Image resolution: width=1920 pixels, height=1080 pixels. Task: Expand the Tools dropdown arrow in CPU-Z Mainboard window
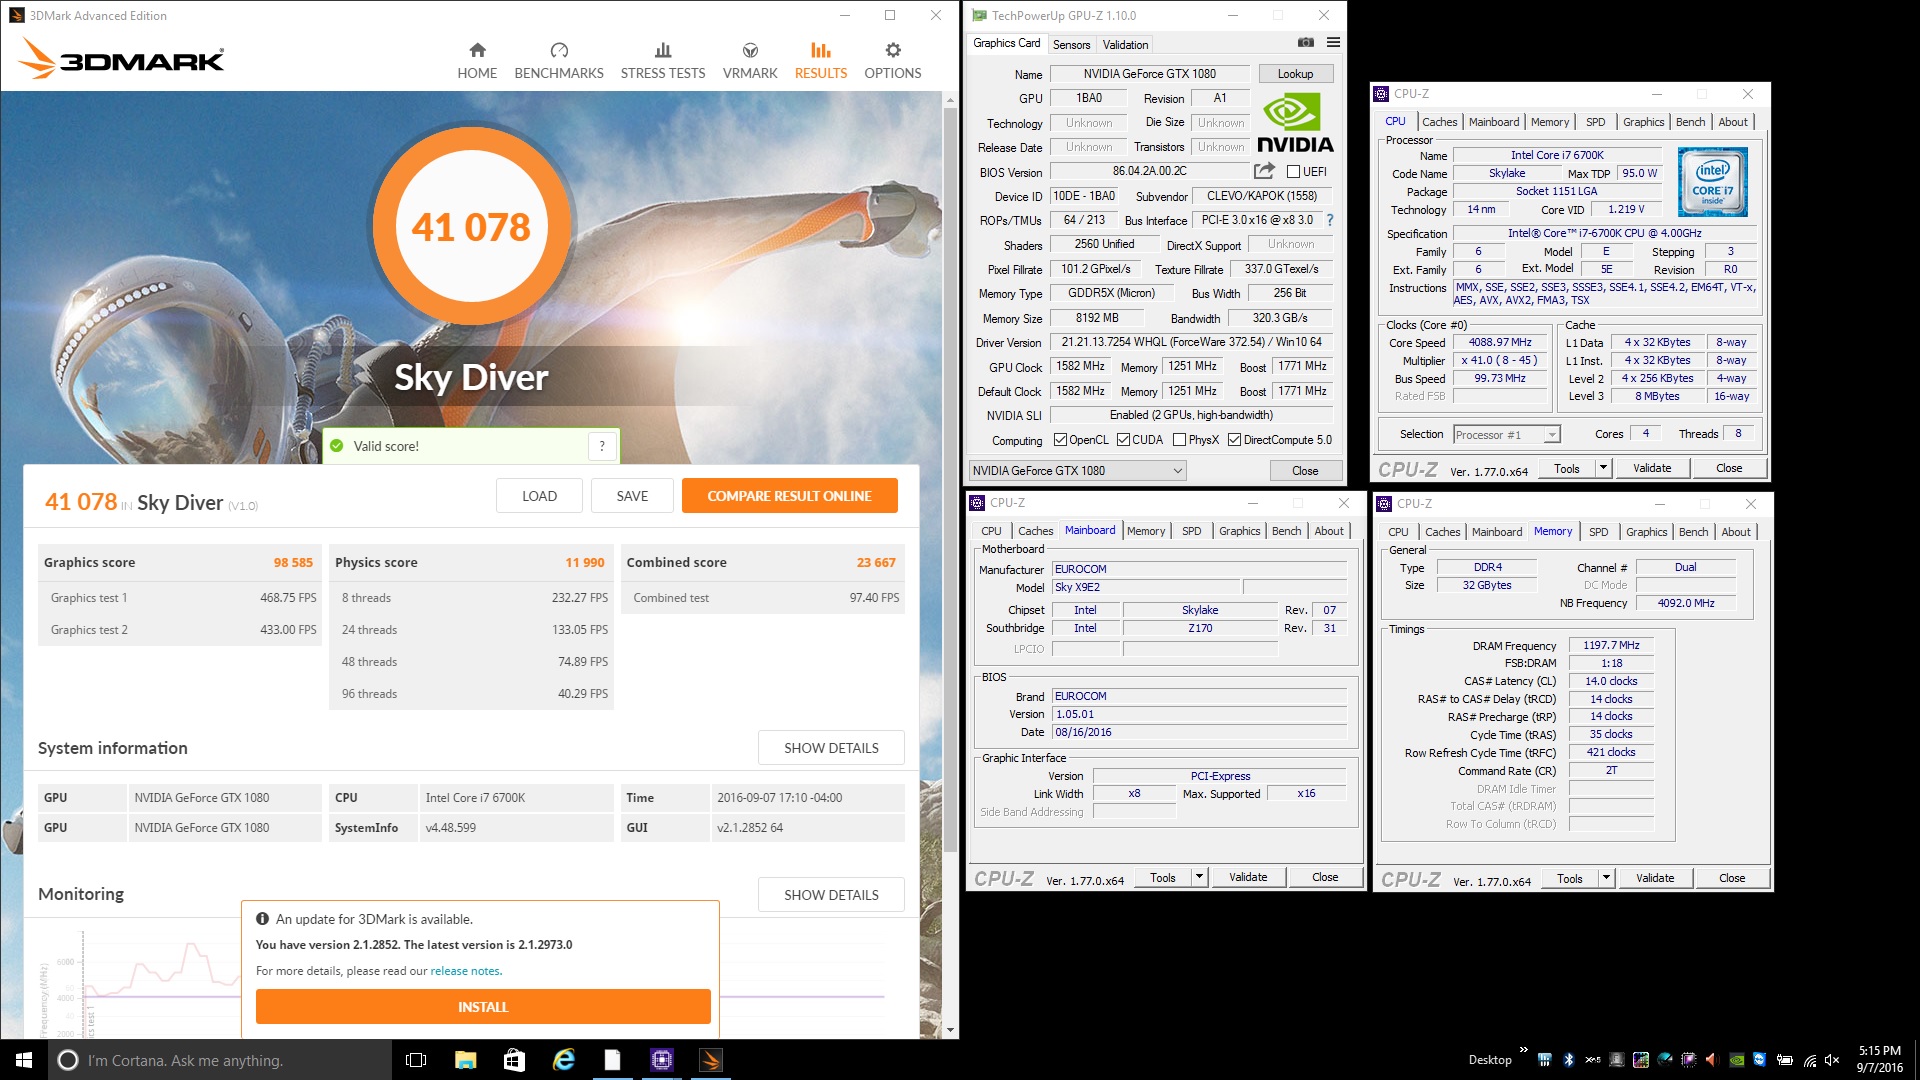[1199, 877]
